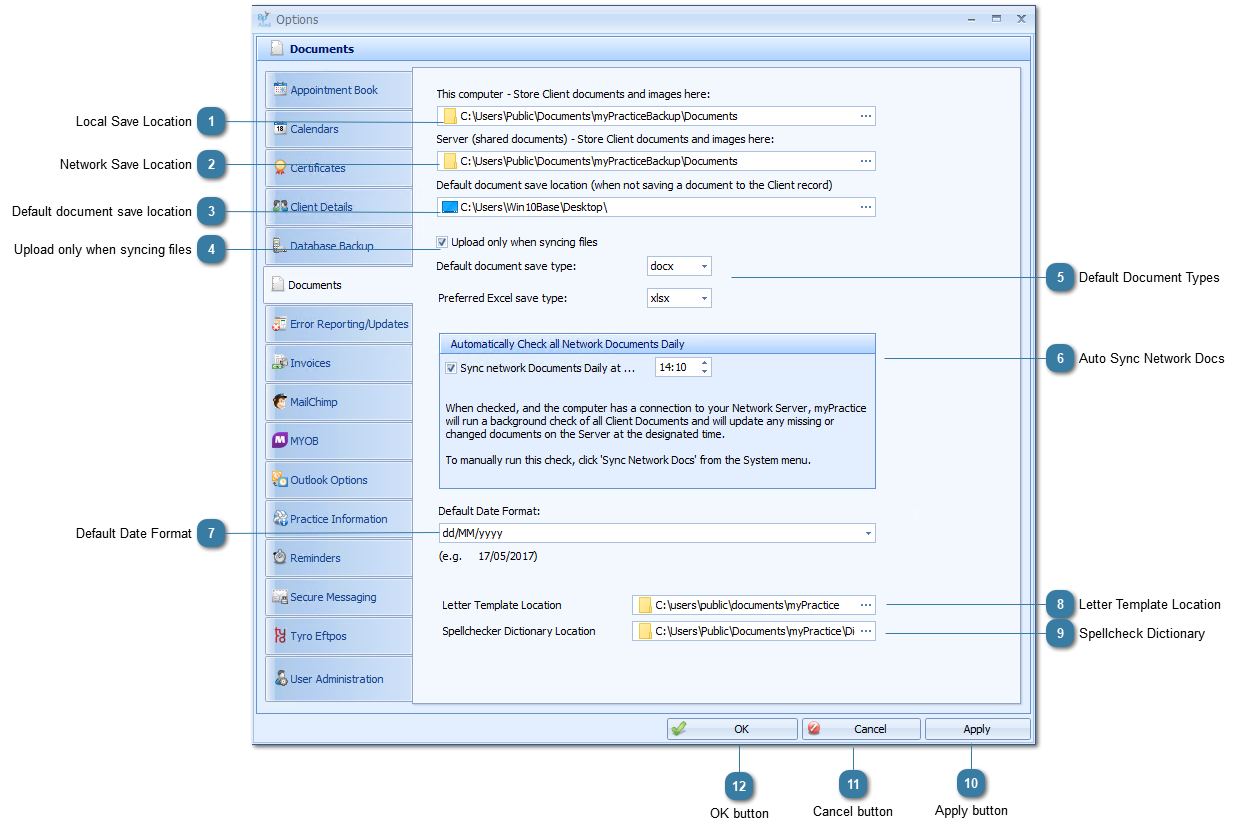Click the OK button
The width and height of the screenshot is (1241, 837).
coord(732,729)
